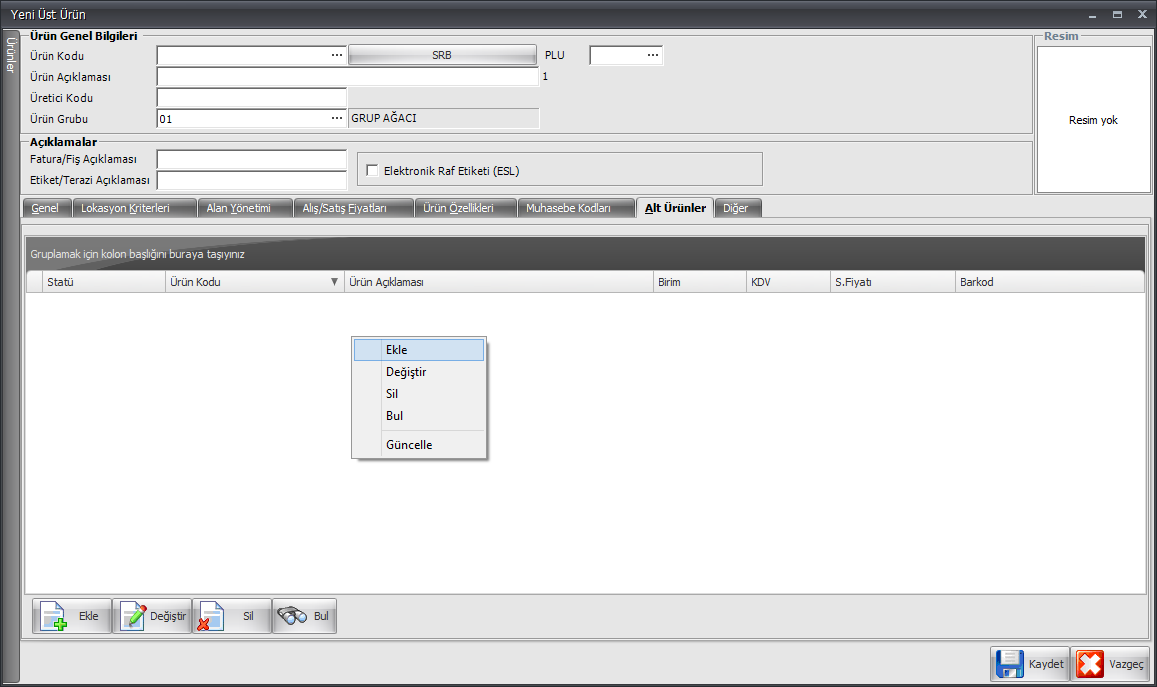Click the Sil delete button with red X
The width and height of the screenshot is (1157, 687).
(231, 616)
